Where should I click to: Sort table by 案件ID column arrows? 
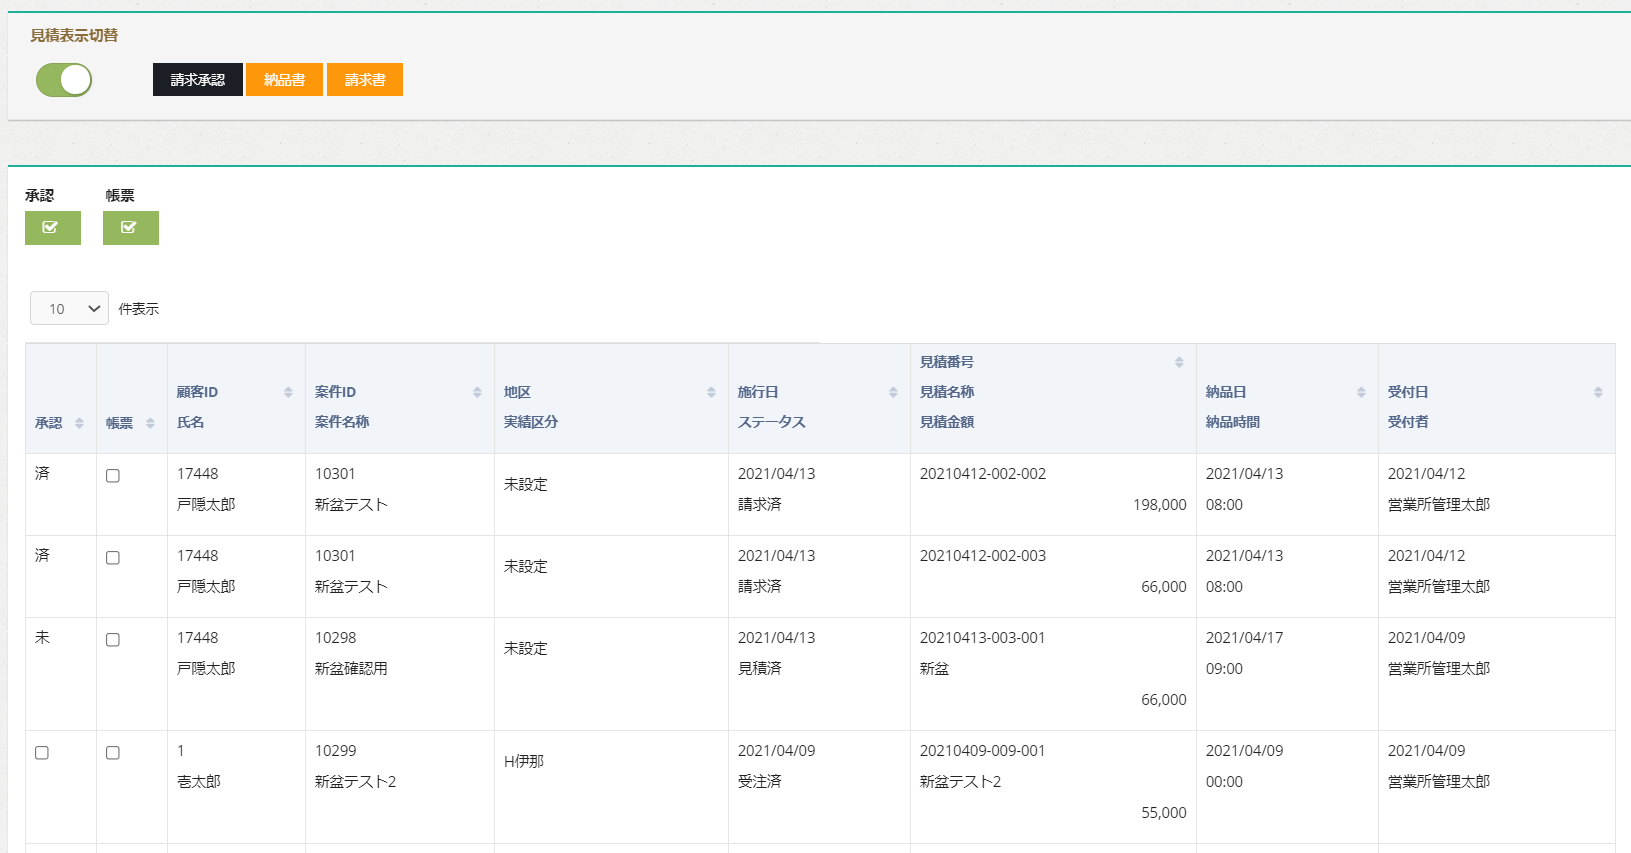pyautogui.click(x=477, y=392)
